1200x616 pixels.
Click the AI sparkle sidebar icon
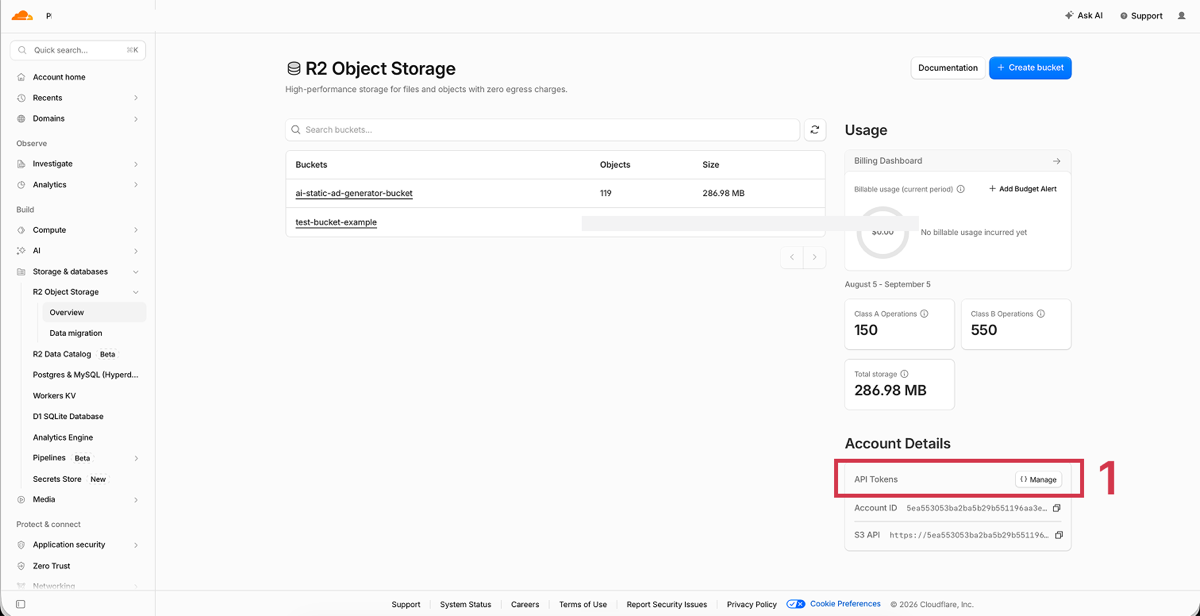(21, 251)
